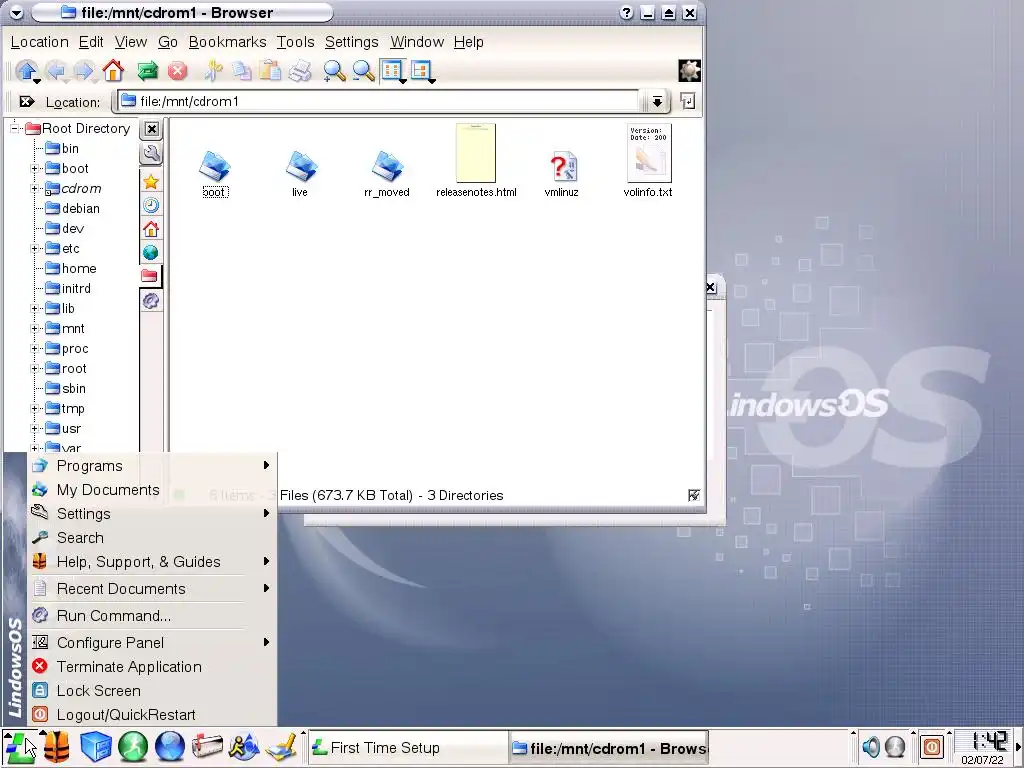Switch to First Time Setup taskbar button

[x=408, y=748]
